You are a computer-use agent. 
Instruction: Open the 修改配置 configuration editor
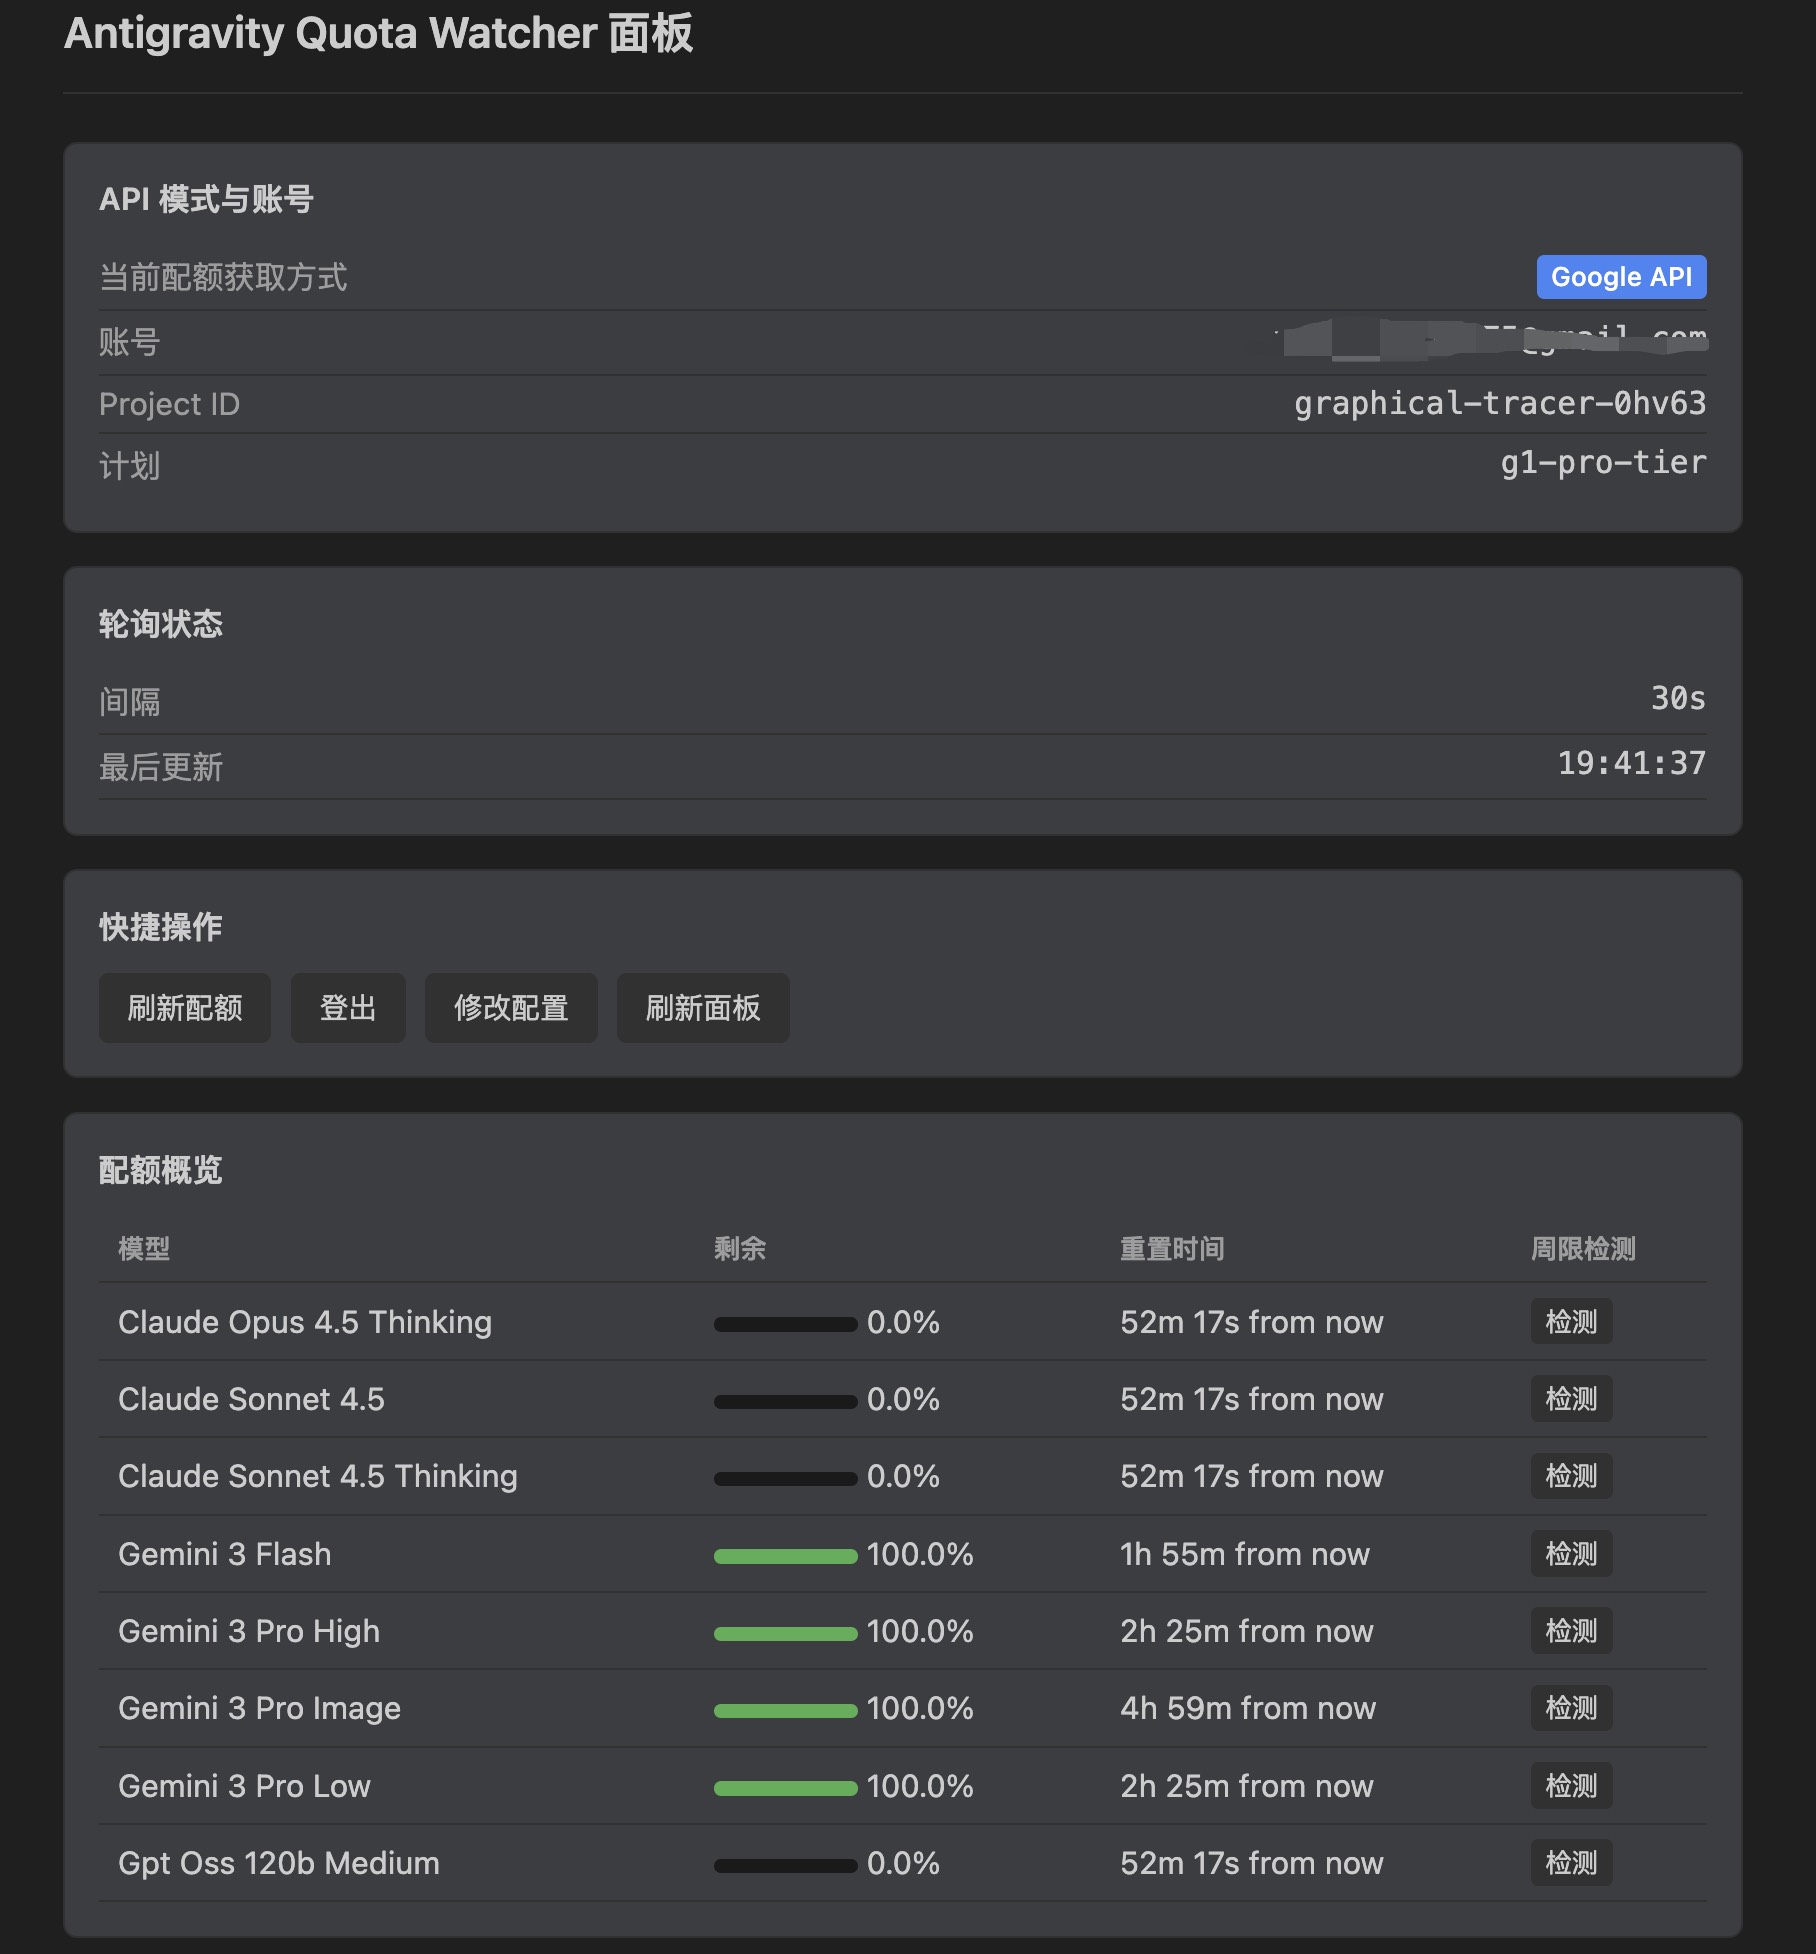click(x=511, y=1008)
